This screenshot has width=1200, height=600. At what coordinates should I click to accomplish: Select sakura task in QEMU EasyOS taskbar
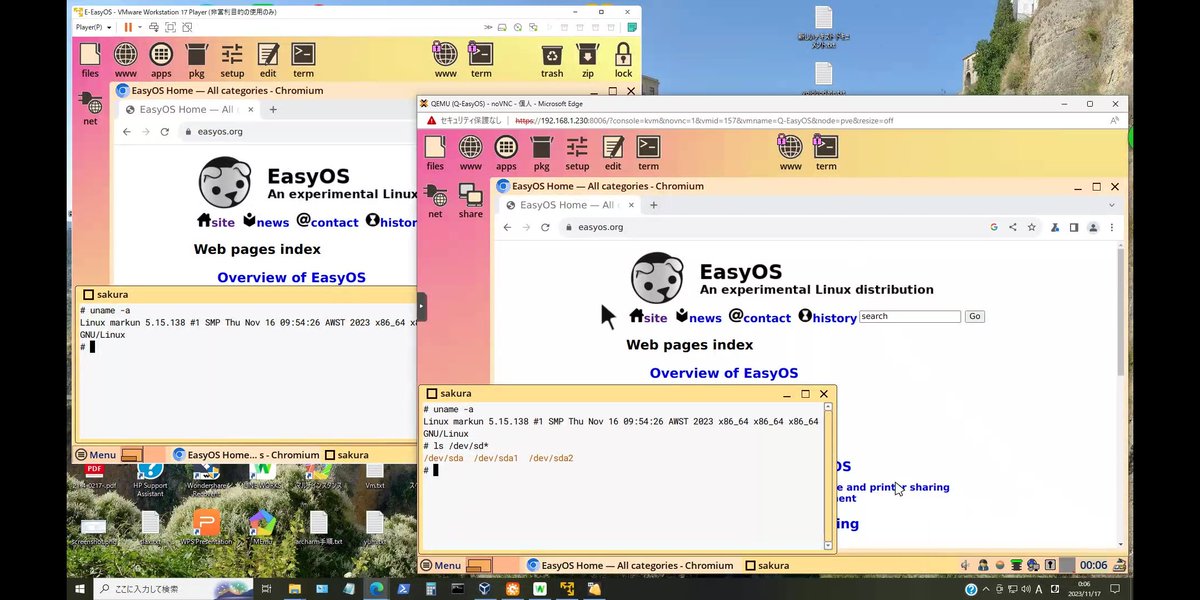pos(768,565)
